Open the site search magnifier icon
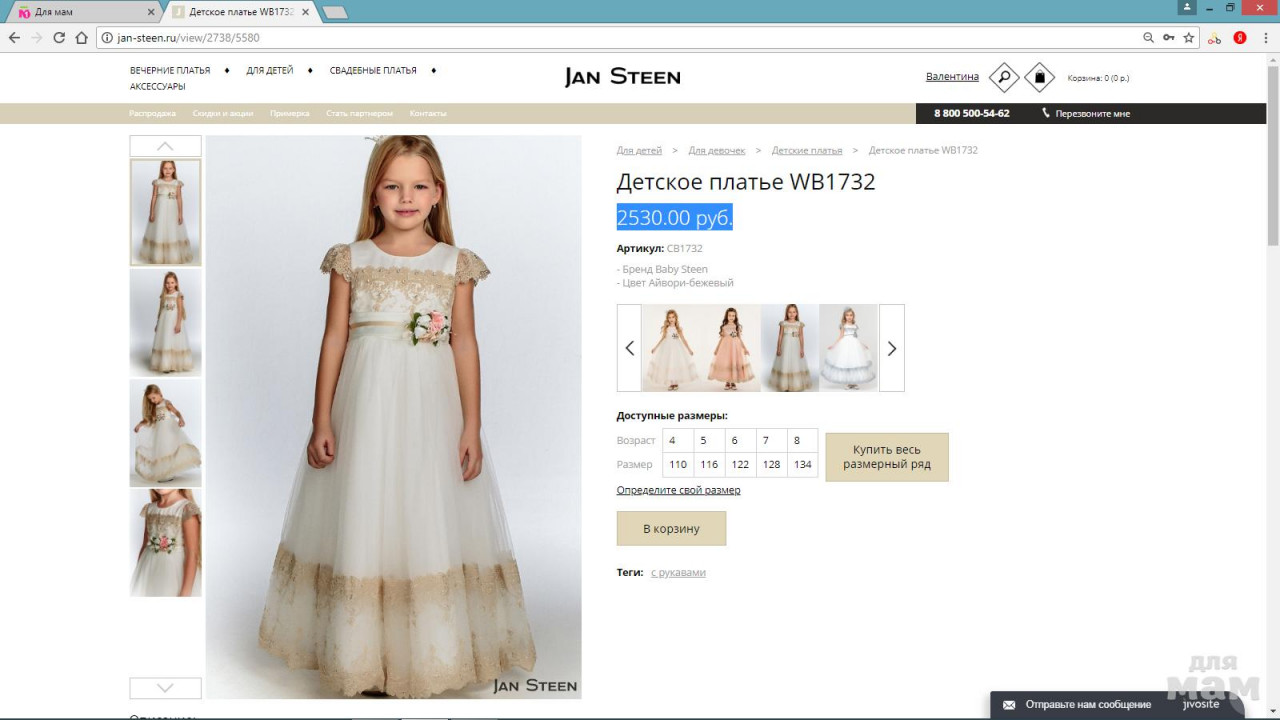This screenshot has width=1280, height=720. pyautogui.click(x=1004, y=77)
